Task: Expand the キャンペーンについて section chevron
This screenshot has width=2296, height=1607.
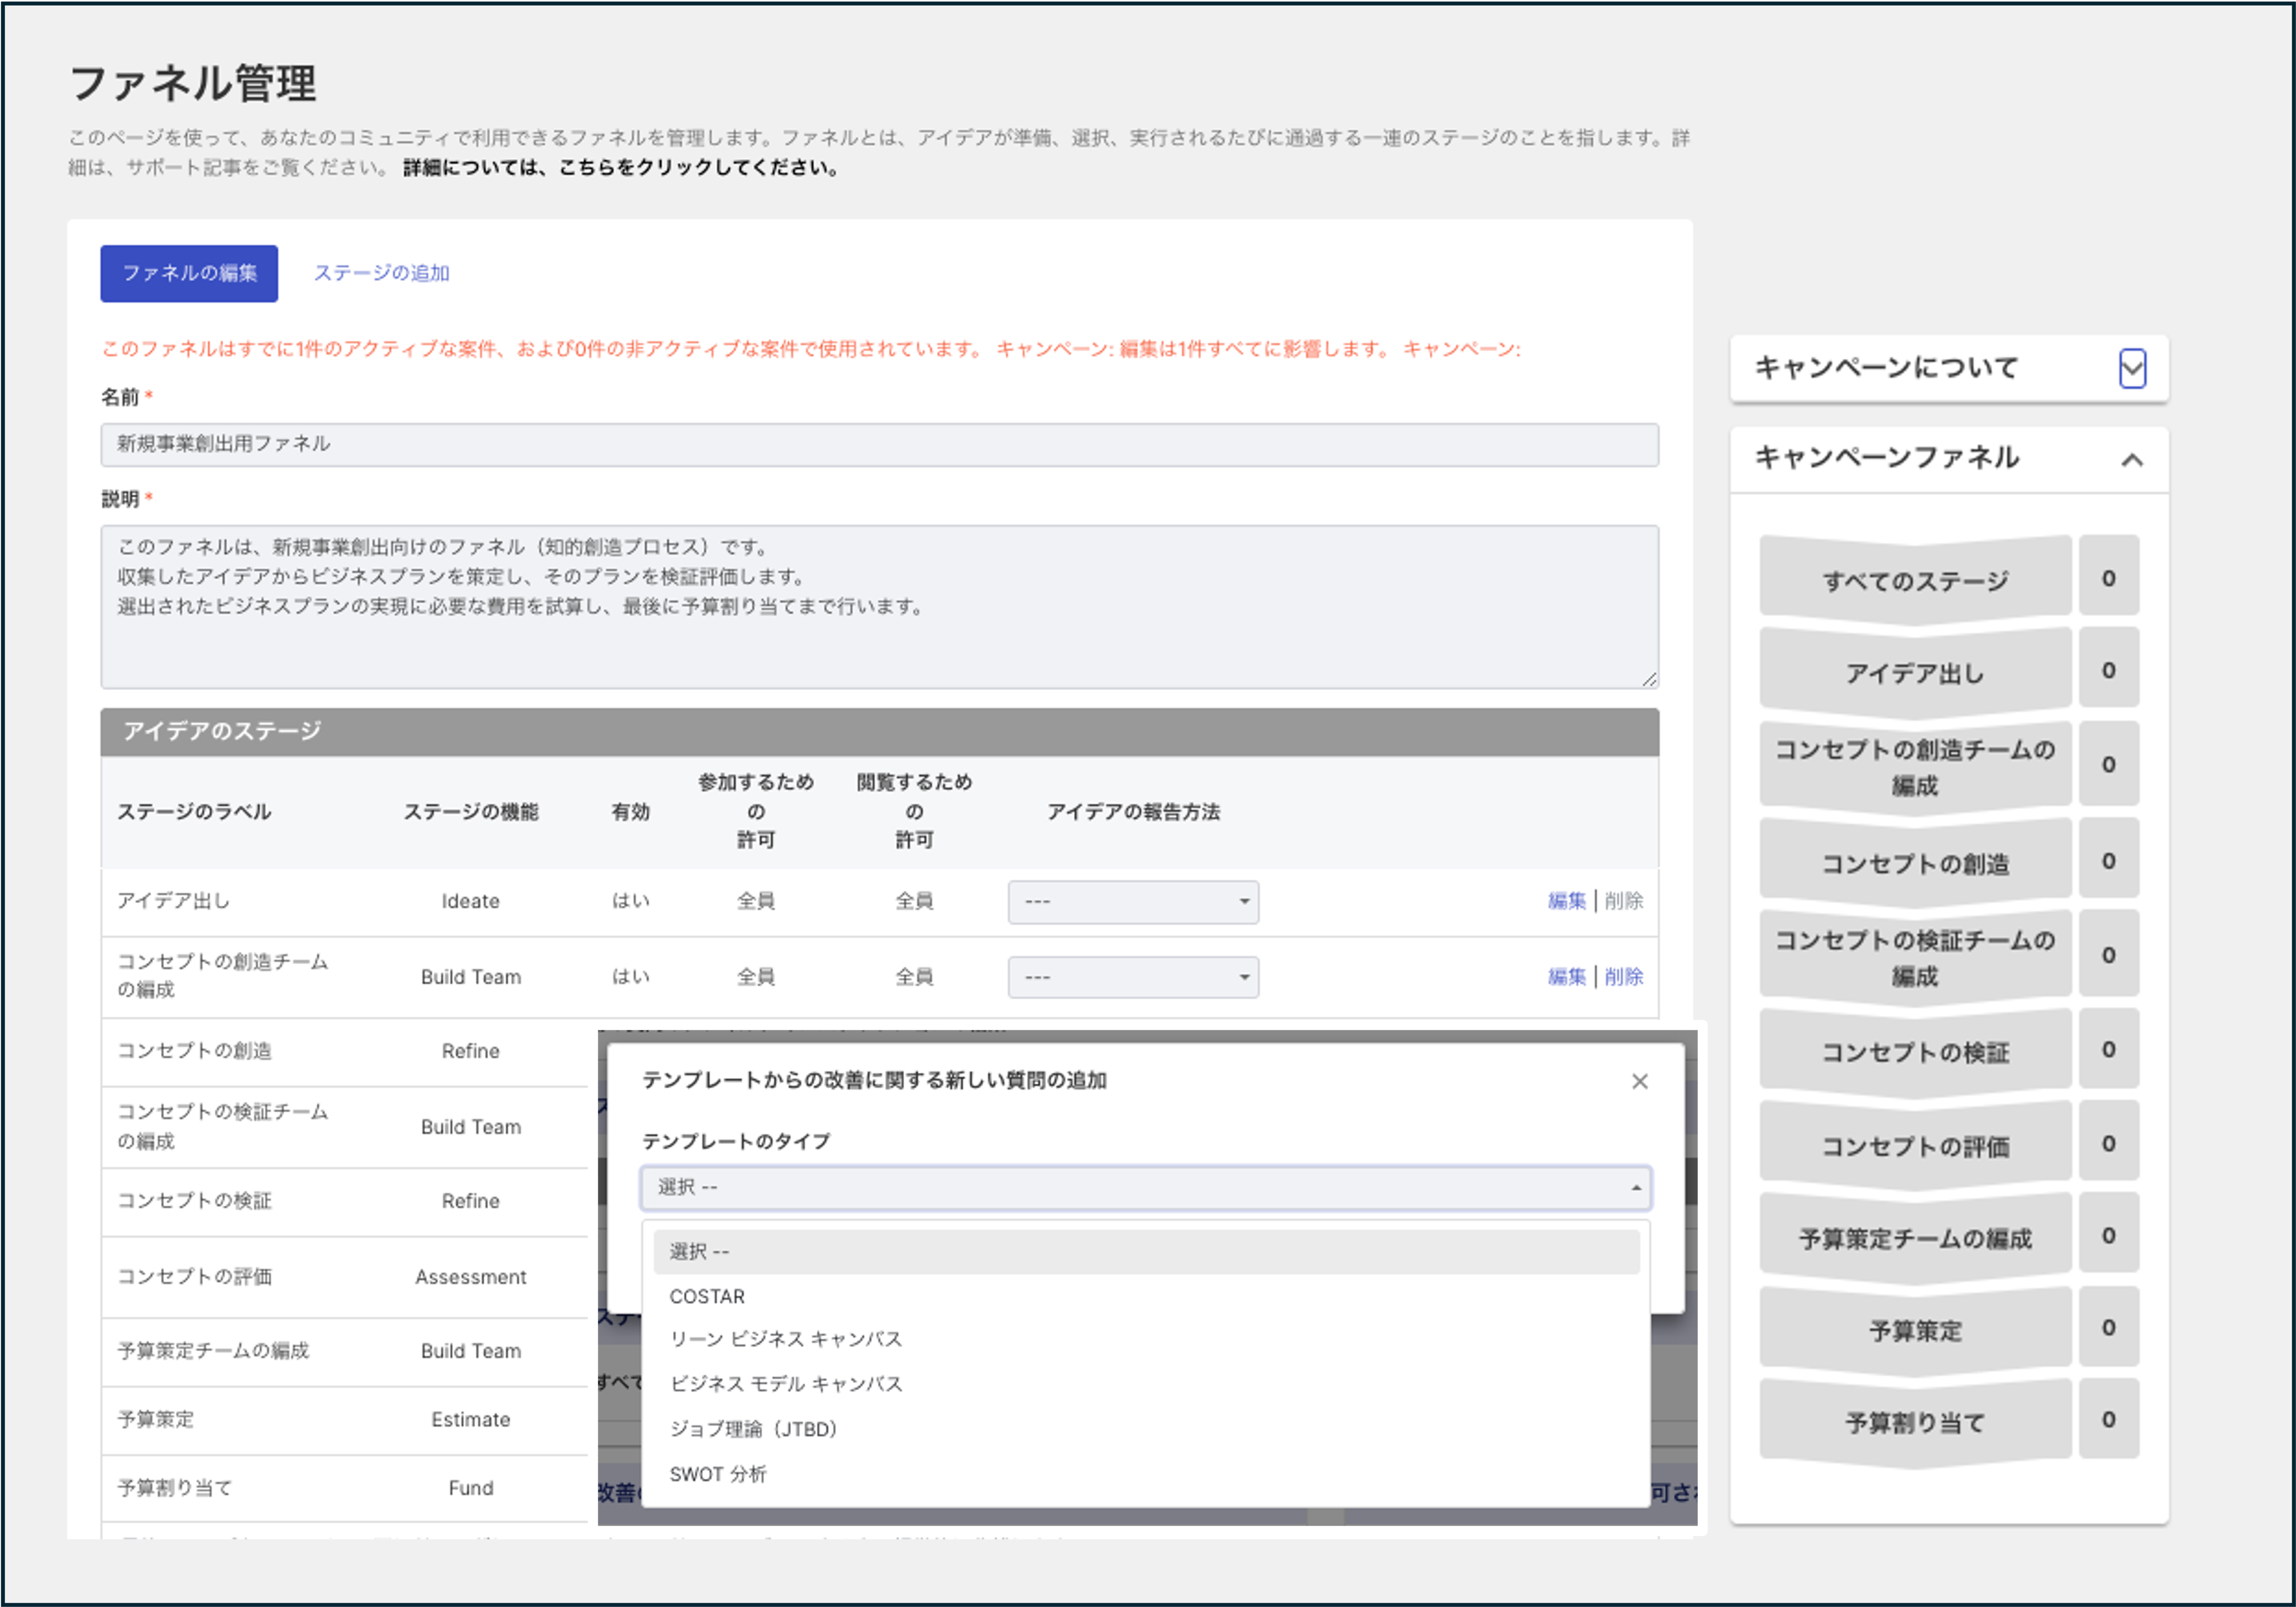Action: 2133,369
